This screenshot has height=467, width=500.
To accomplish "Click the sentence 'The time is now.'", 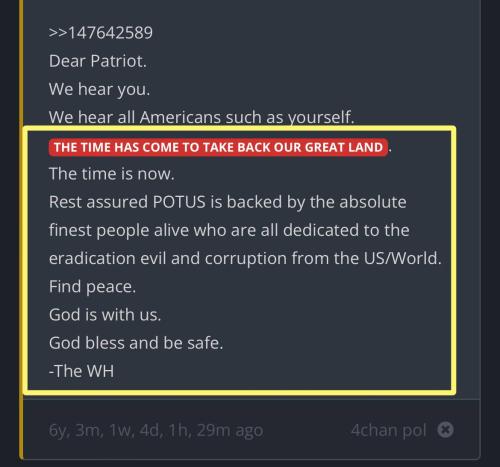I will pyautogui.click(x=112, y=174).
